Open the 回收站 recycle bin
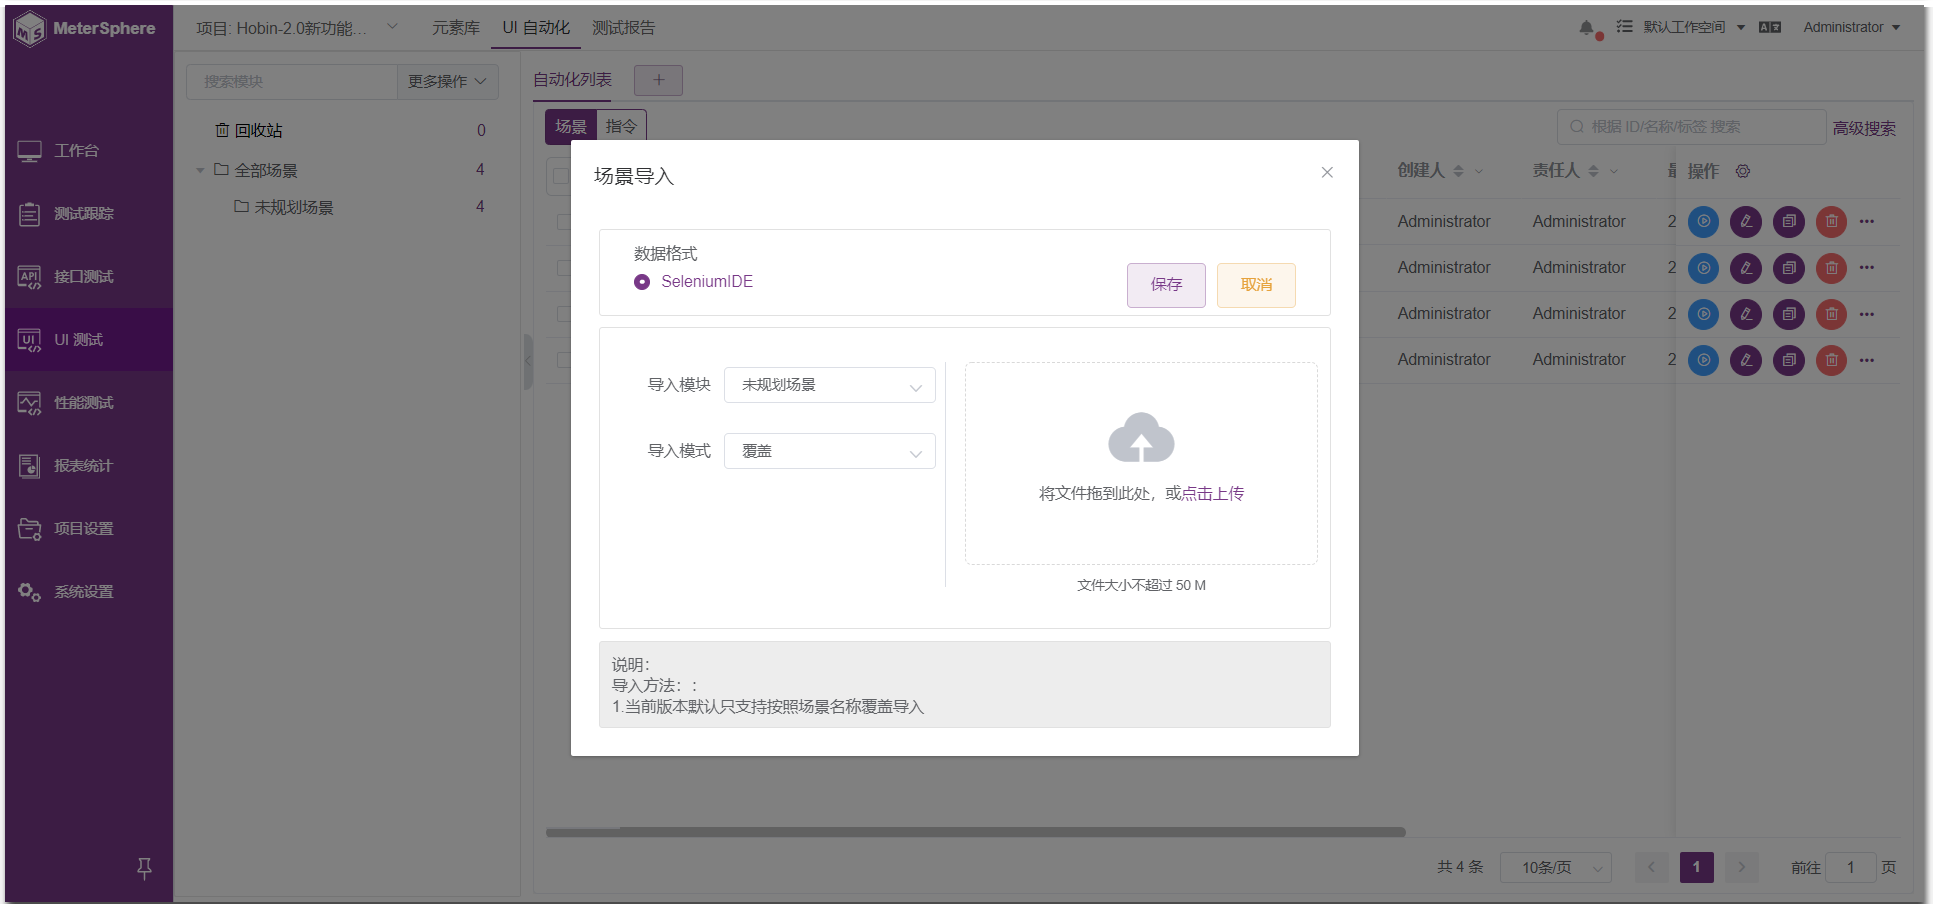 pyautogui.click(x=249, y=131)
